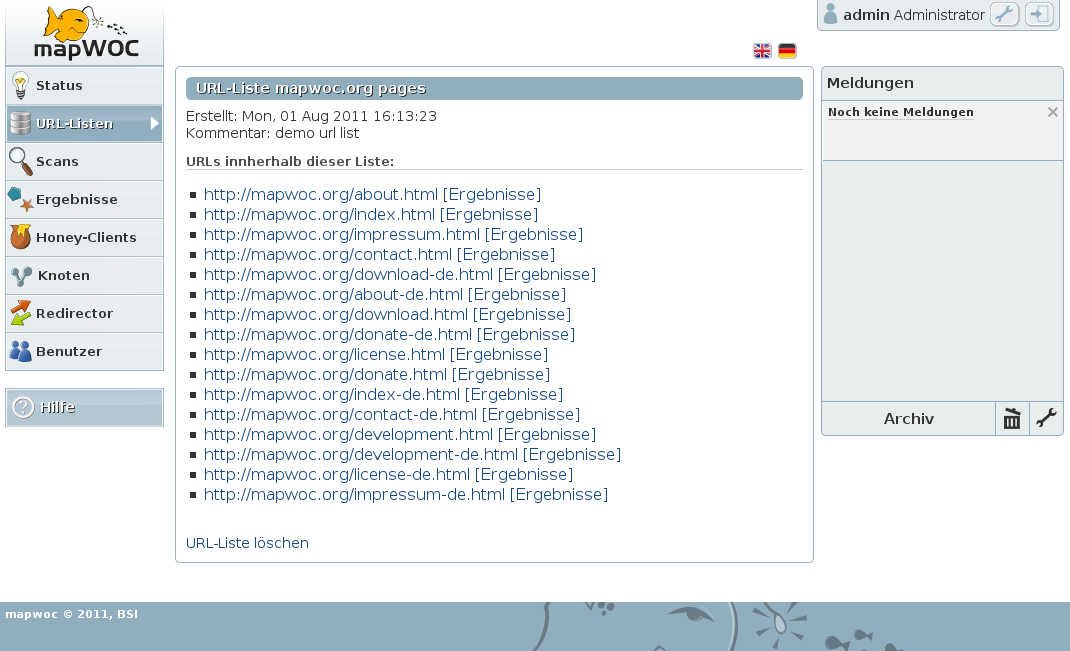Click the logout icon beside admin
Viewport: 1070px width, 651px height.
[x=1039, y=15]
